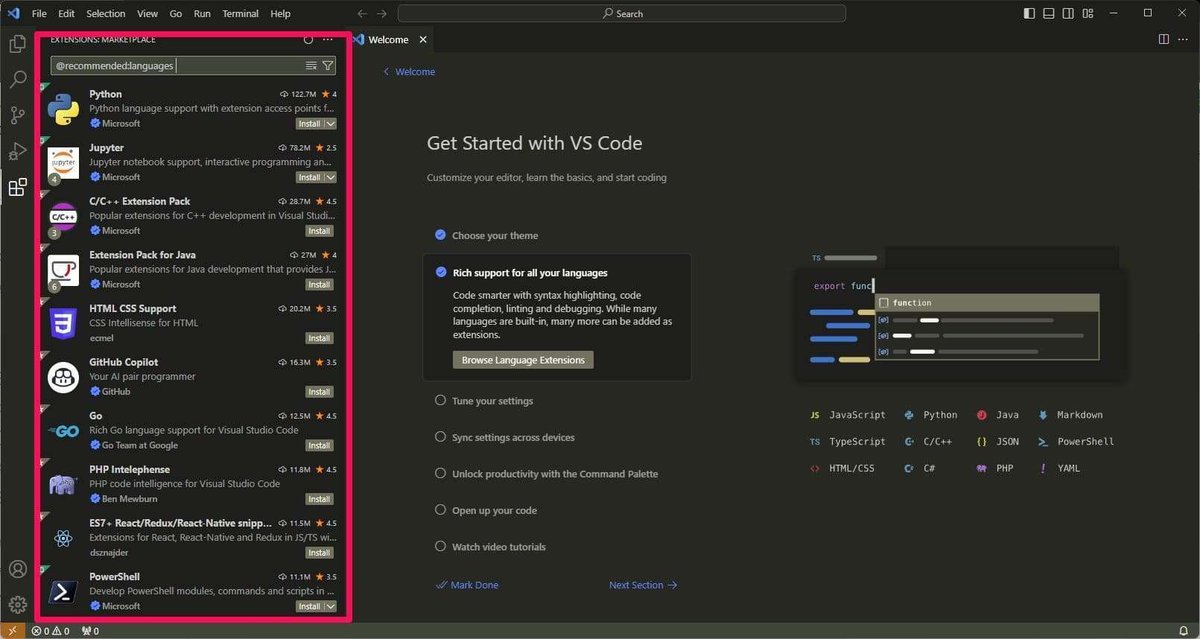Image resolution: width=1200 pixels, height=639 pixels.
Task: Open the HTML CSS Support extension icon
Action: pos(64,324)
